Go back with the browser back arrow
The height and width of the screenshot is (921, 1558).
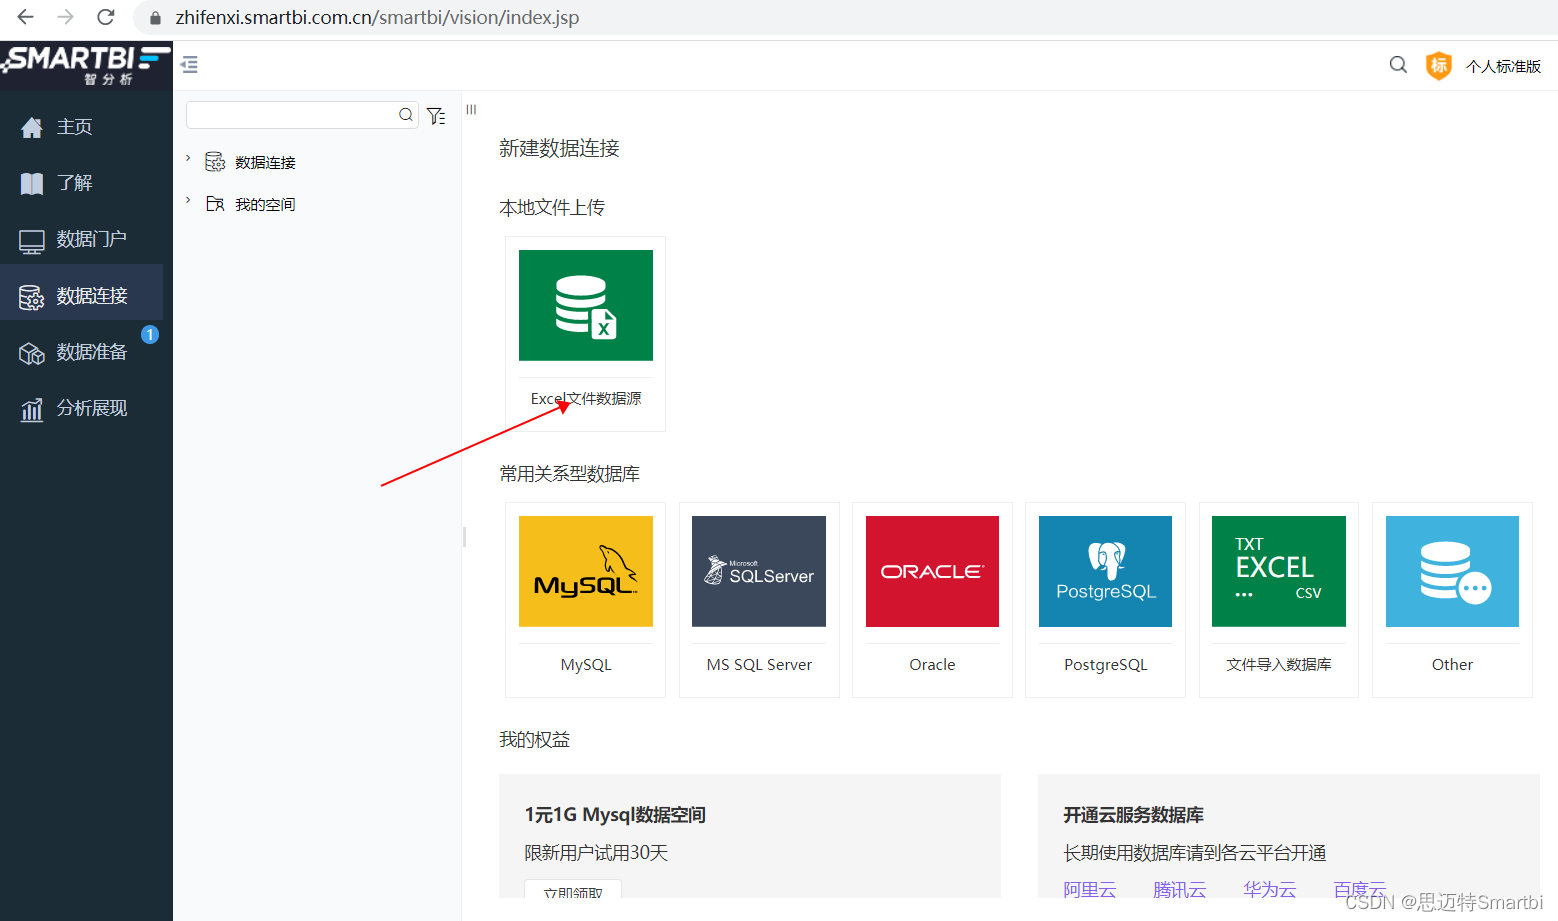26,17
